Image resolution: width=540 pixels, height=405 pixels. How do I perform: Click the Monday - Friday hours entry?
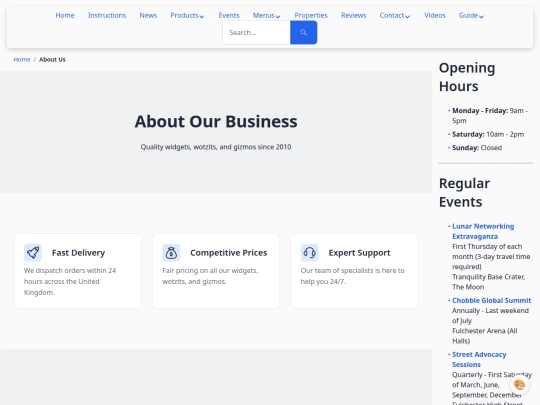click(x=490, y=116)
